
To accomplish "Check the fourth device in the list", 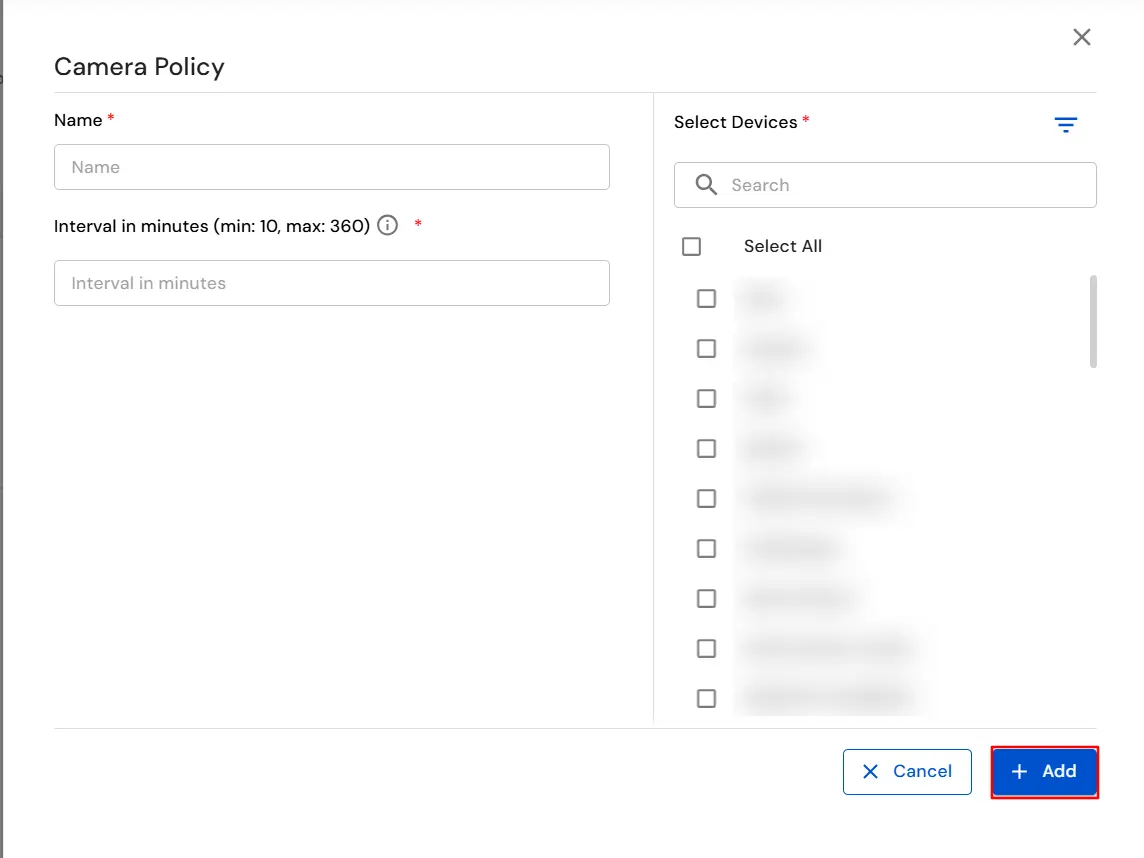I will click(706, 448).
